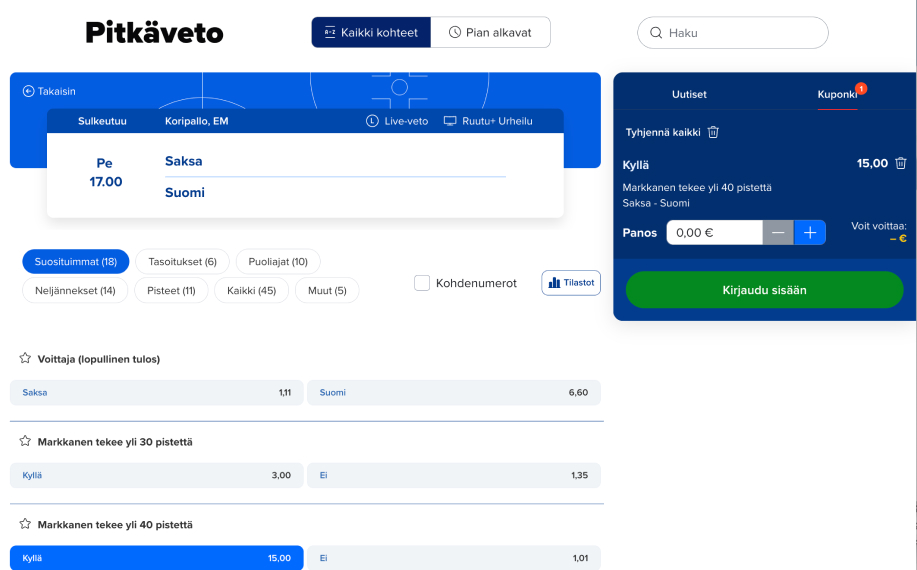Click the Ruutu+ Urheilu screen icon
The width and height of the screenshot is (917, 570).
(x=450, y=121)
